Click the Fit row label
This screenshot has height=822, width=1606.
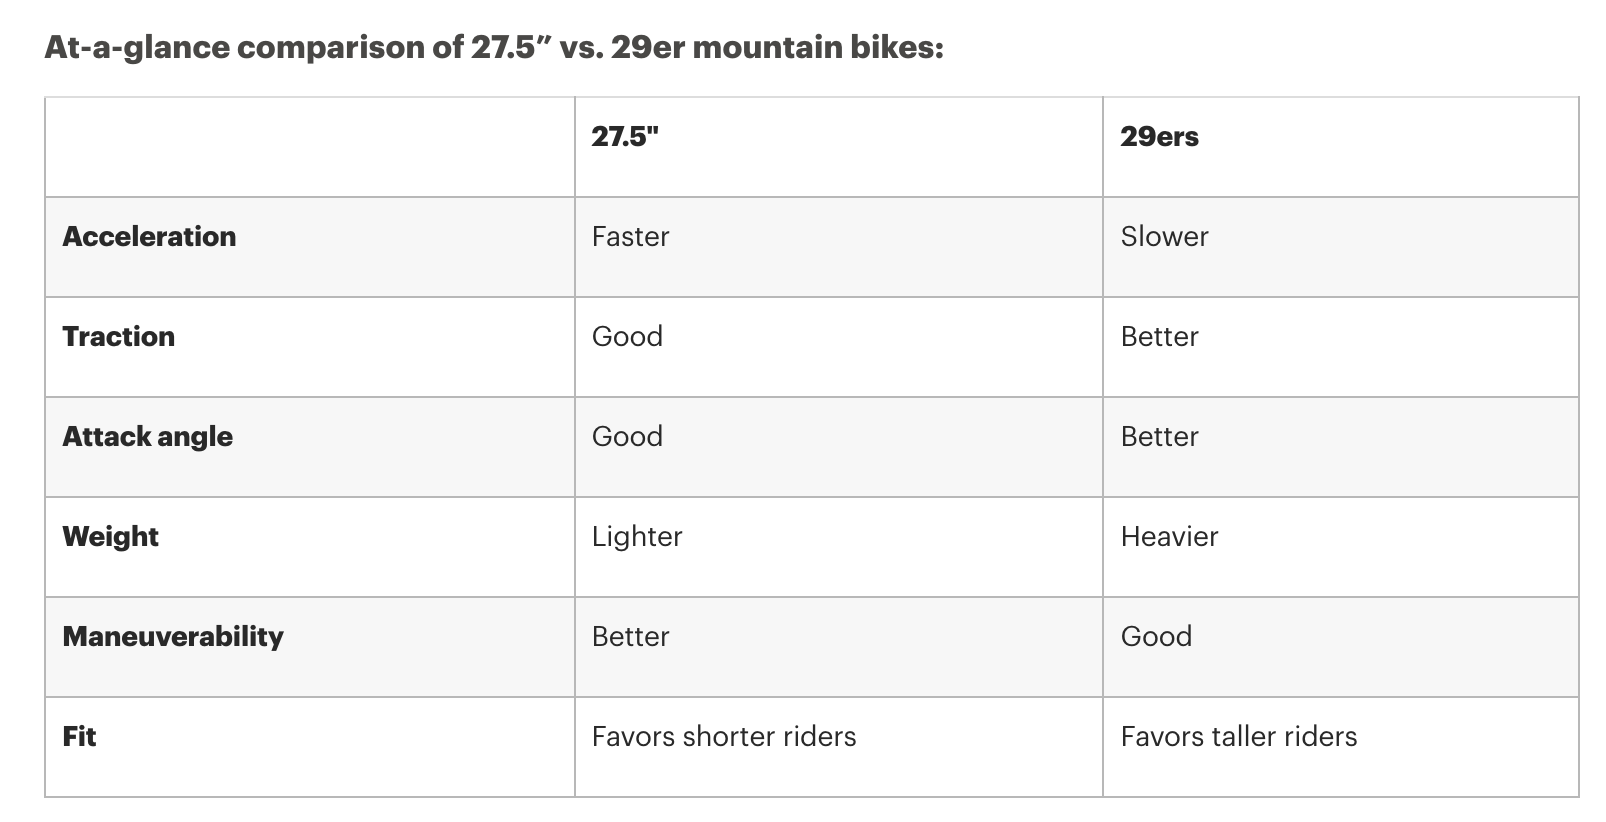click(x=79, y=737)
